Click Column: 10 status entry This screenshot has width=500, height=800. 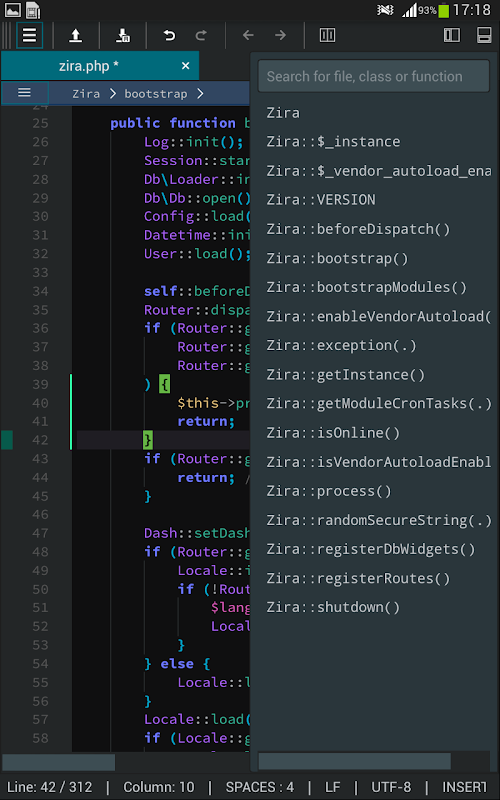[159, 787]
